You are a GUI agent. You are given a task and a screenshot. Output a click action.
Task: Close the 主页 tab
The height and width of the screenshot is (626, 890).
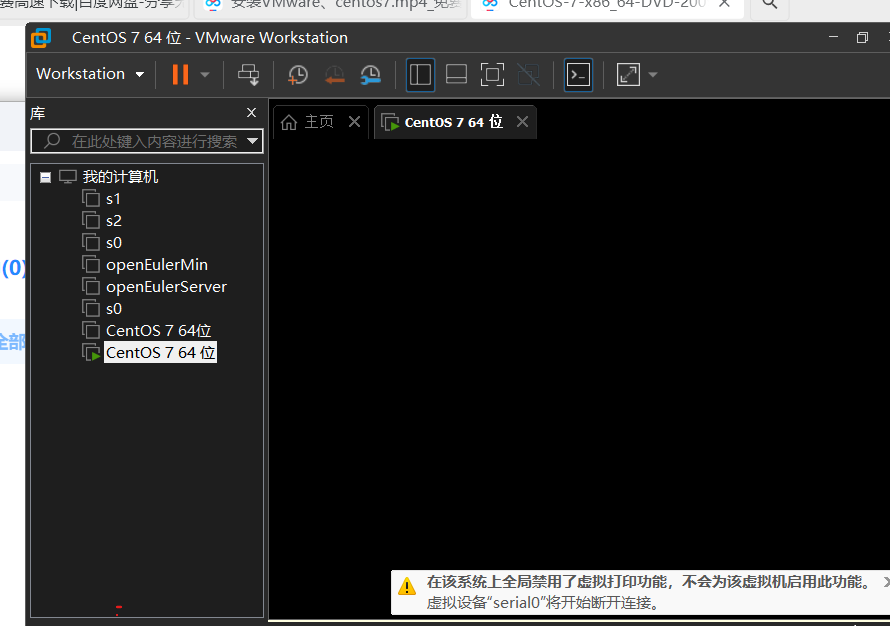[x=354, y=121]
